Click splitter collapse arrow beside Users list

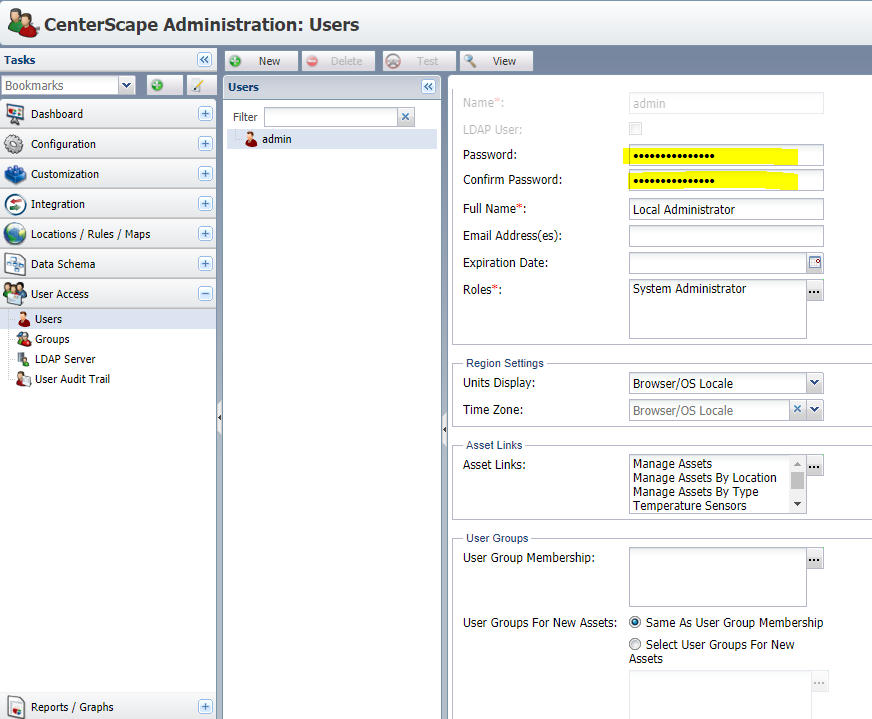(x=445, y=429)
